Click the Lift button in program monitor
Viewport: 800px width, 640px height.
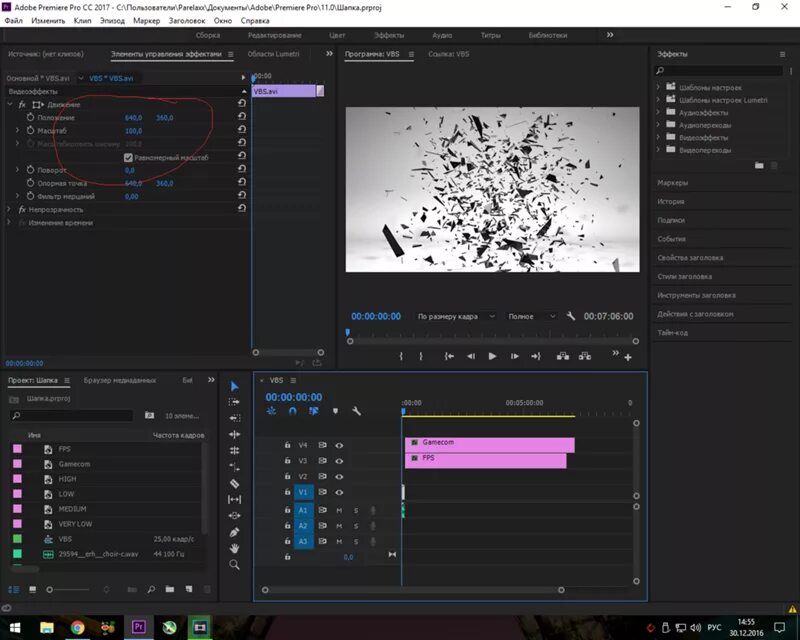point(563,356)
